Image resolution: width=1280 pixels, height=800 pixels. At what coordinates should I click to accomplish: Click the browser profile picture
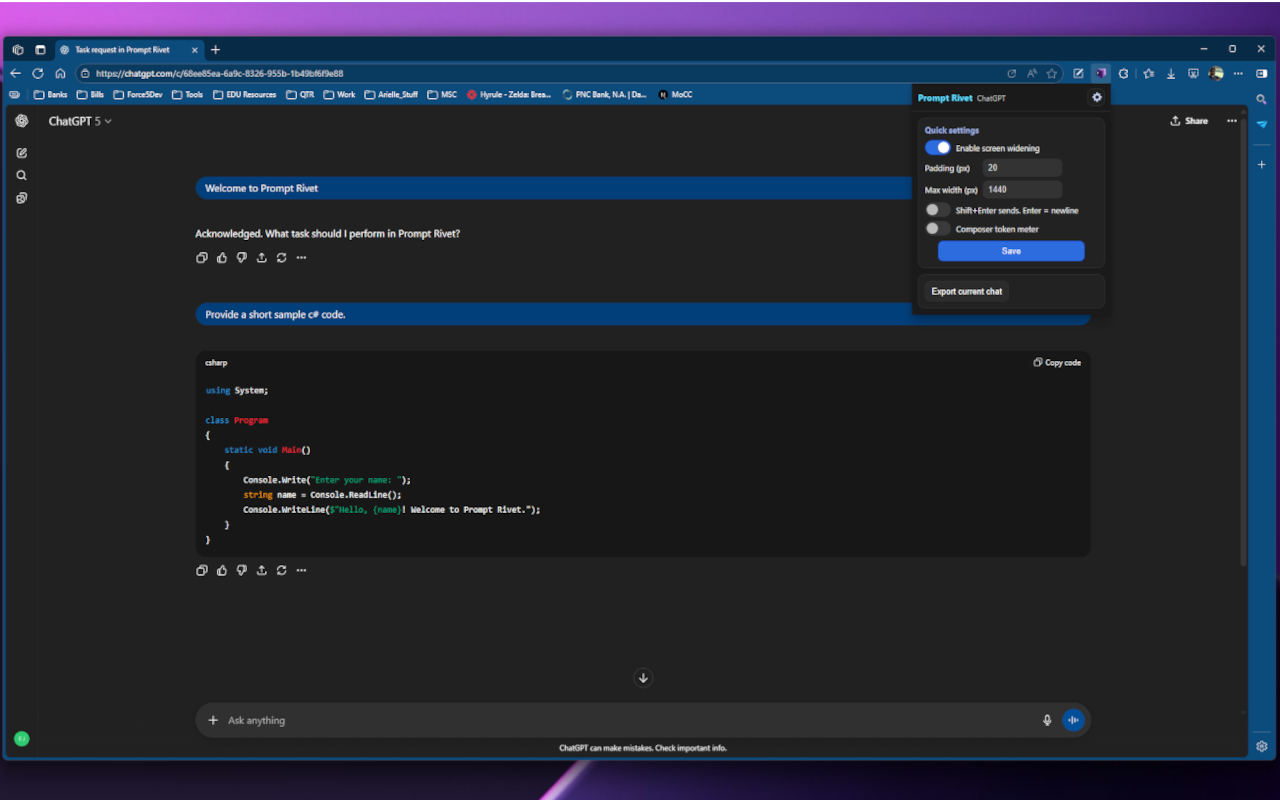coord(1216,73)
